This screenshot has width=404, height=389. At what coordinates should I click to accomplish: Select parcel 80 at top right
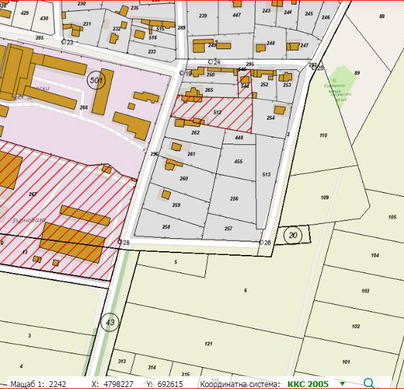tap(382, 16)
